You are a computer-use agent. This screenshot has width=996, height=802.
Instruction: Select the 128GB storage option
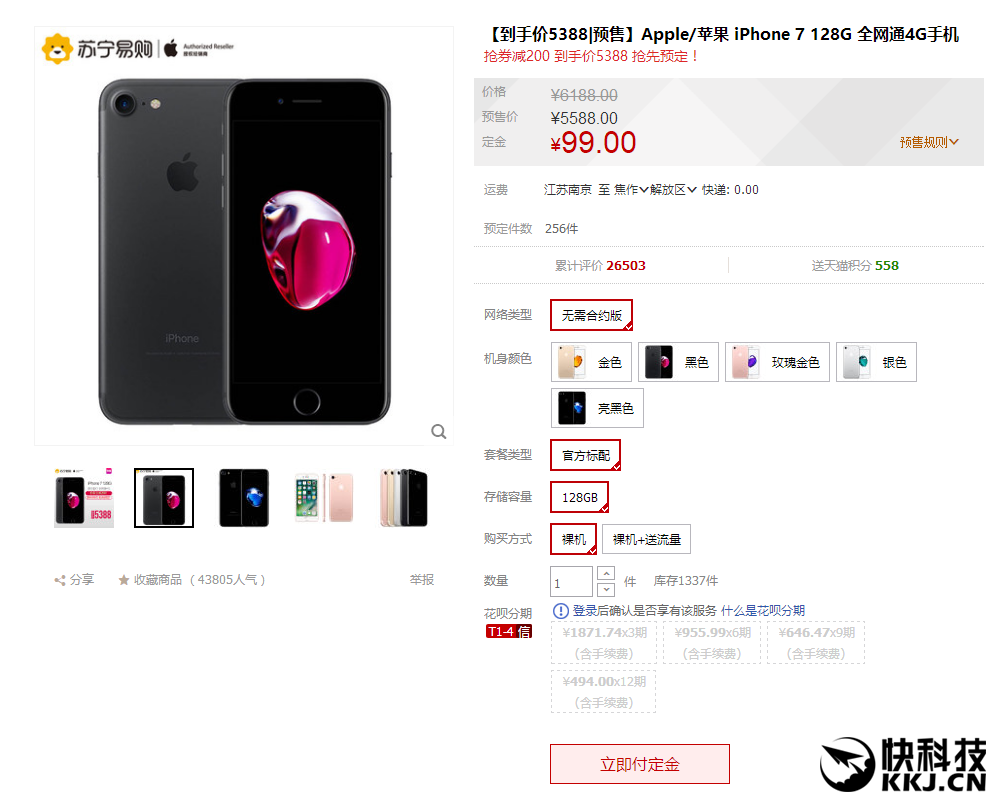(x=579, y=497)
